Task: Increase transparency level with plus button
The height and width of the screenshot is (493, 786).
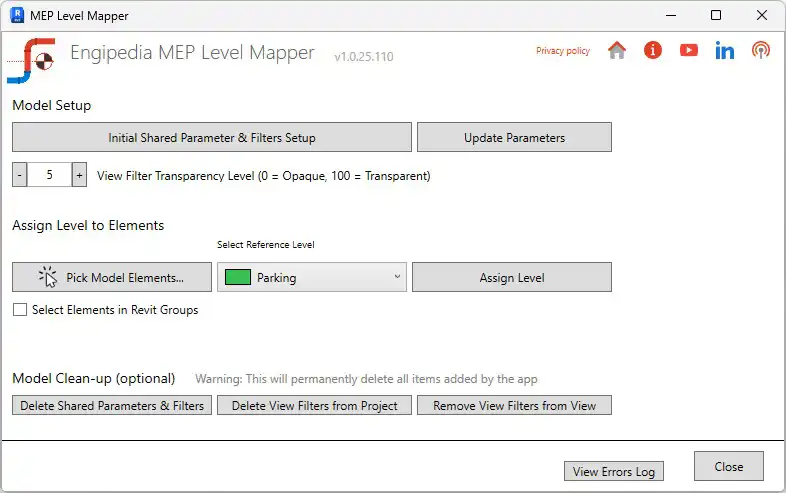Action: [x=79, y=175]
